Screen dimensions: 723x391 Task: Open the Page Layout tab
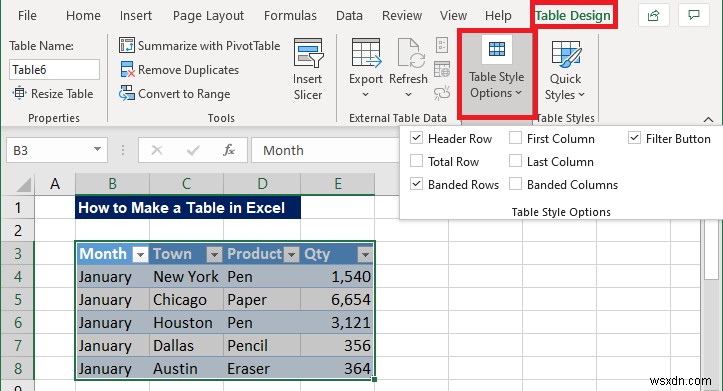(208, 16)
